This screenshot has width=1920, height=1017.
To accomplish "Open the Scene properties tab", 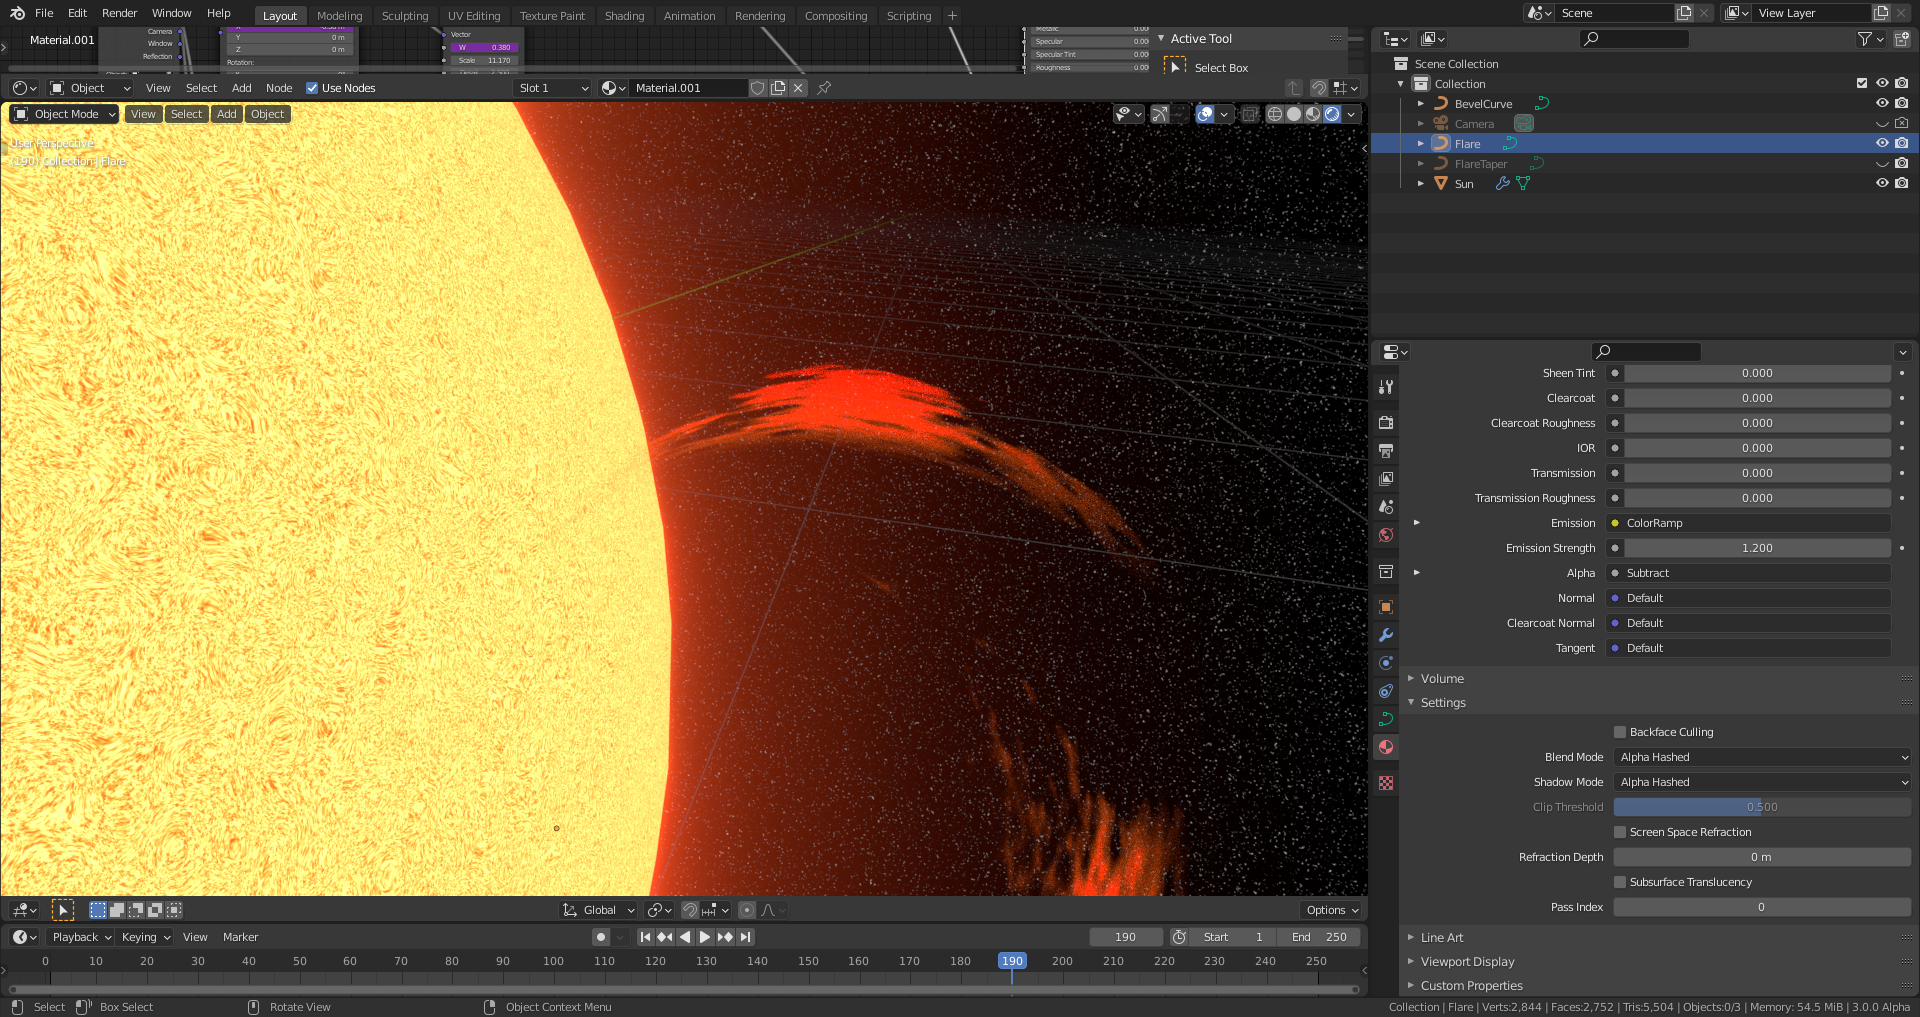I will [1386, 507].
